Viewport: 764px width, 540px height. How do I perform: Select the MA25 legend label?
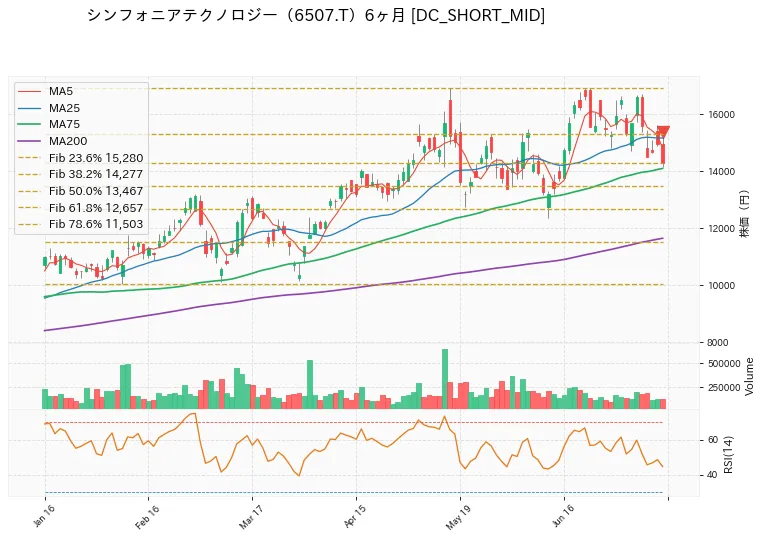[64, 108]
